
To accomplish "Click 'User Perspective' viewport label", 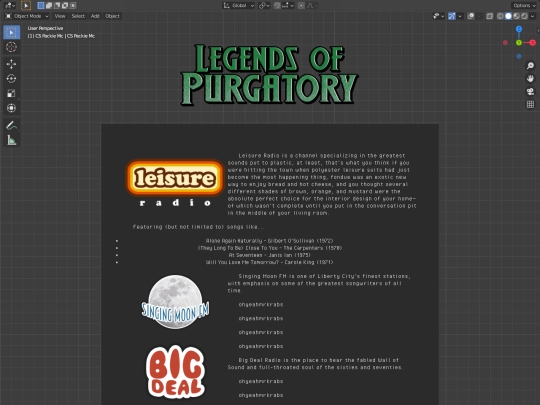I will (45, 28).
